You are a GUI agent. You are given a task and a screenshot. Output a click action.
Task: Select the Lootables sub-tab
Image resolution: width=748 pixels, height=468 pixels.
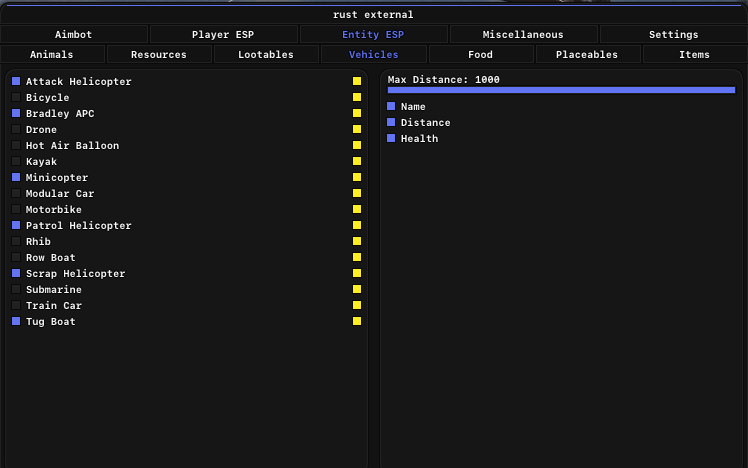266,54
